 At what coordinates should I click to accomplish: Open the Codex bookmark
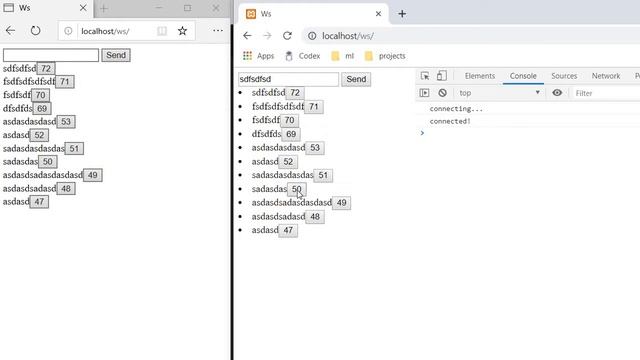302,56
